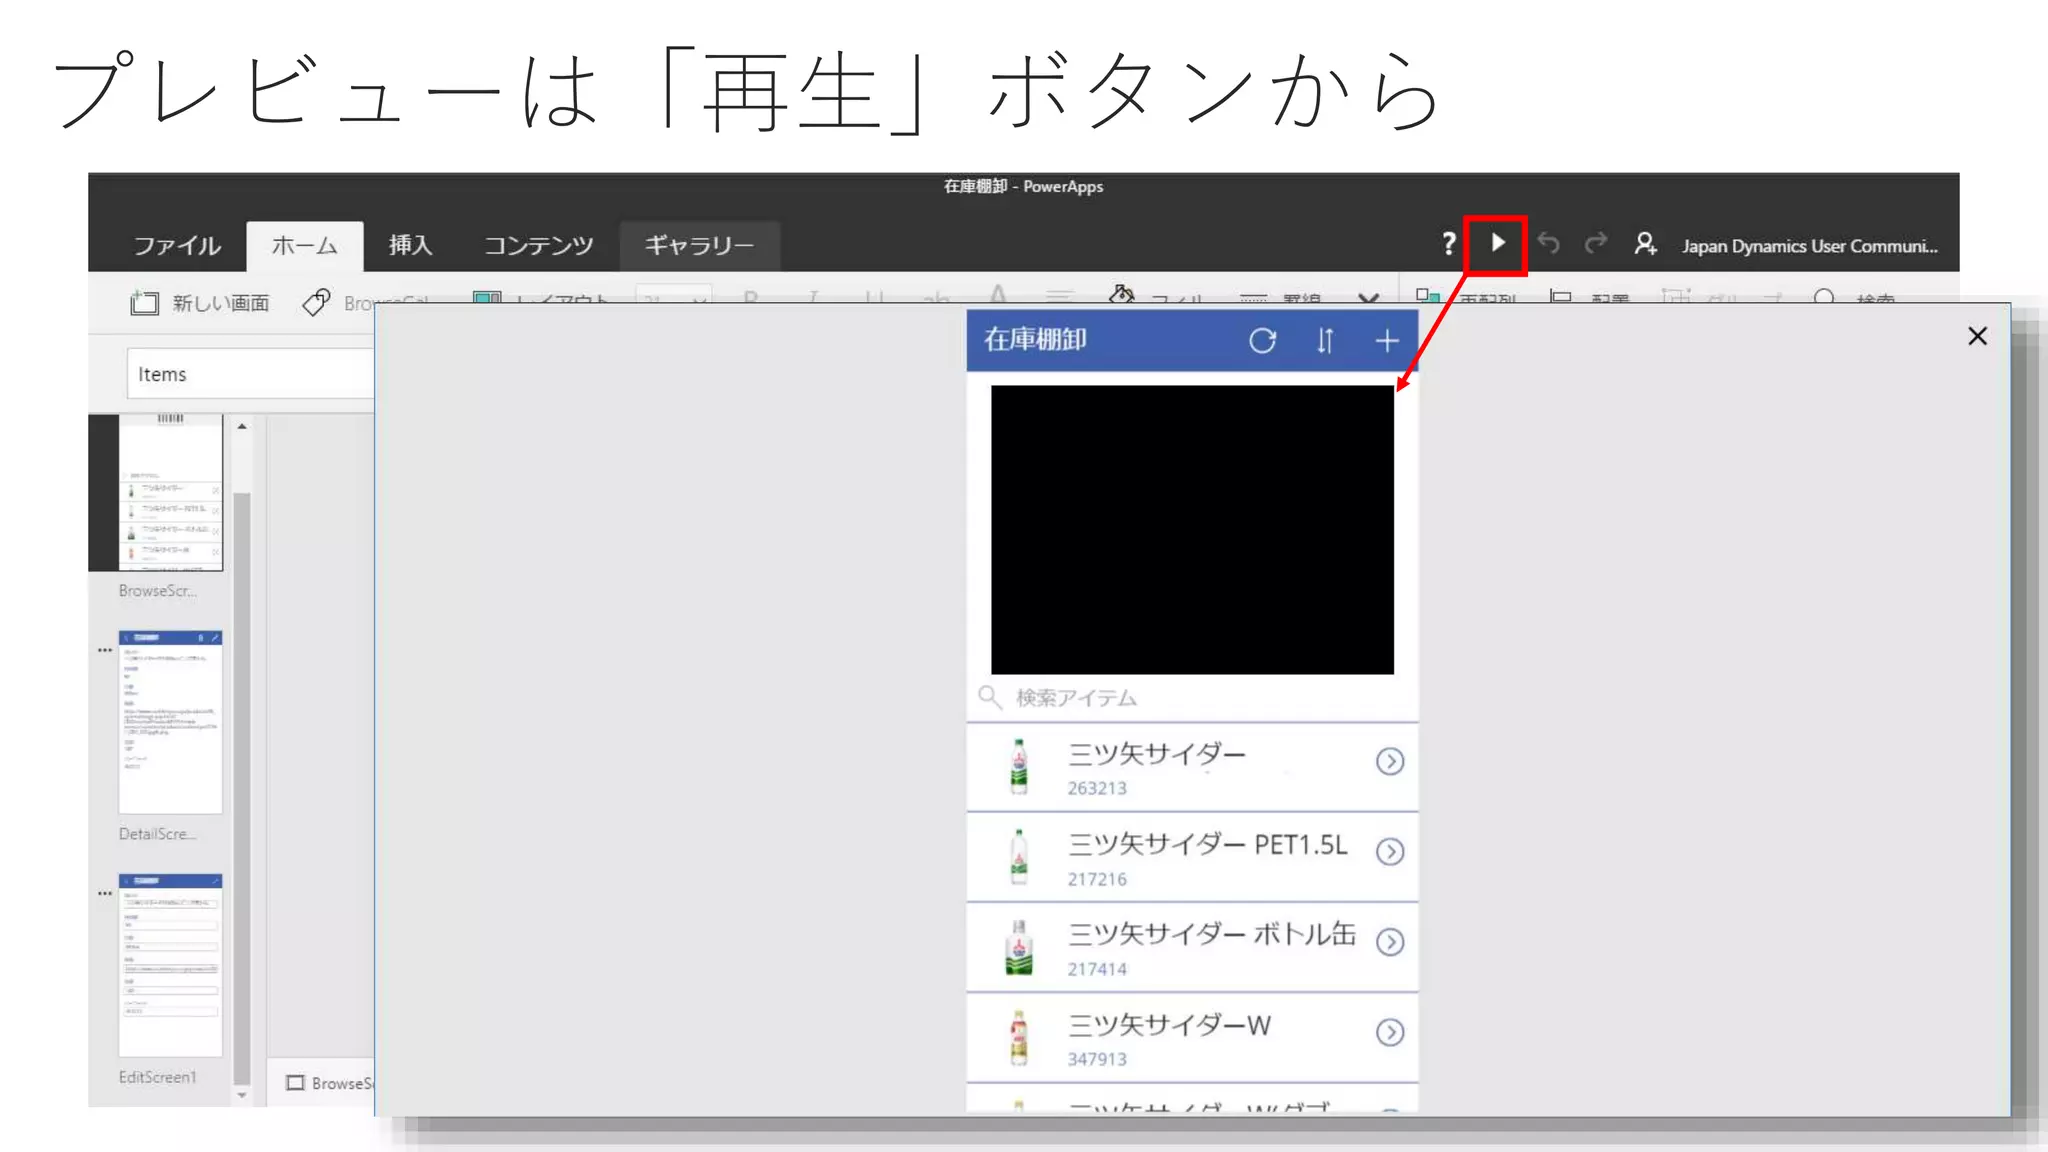This screenshot has width=2048, height=1152.
Task: Select the EditScreen1 thumbnail
Action: pos(170,965)
